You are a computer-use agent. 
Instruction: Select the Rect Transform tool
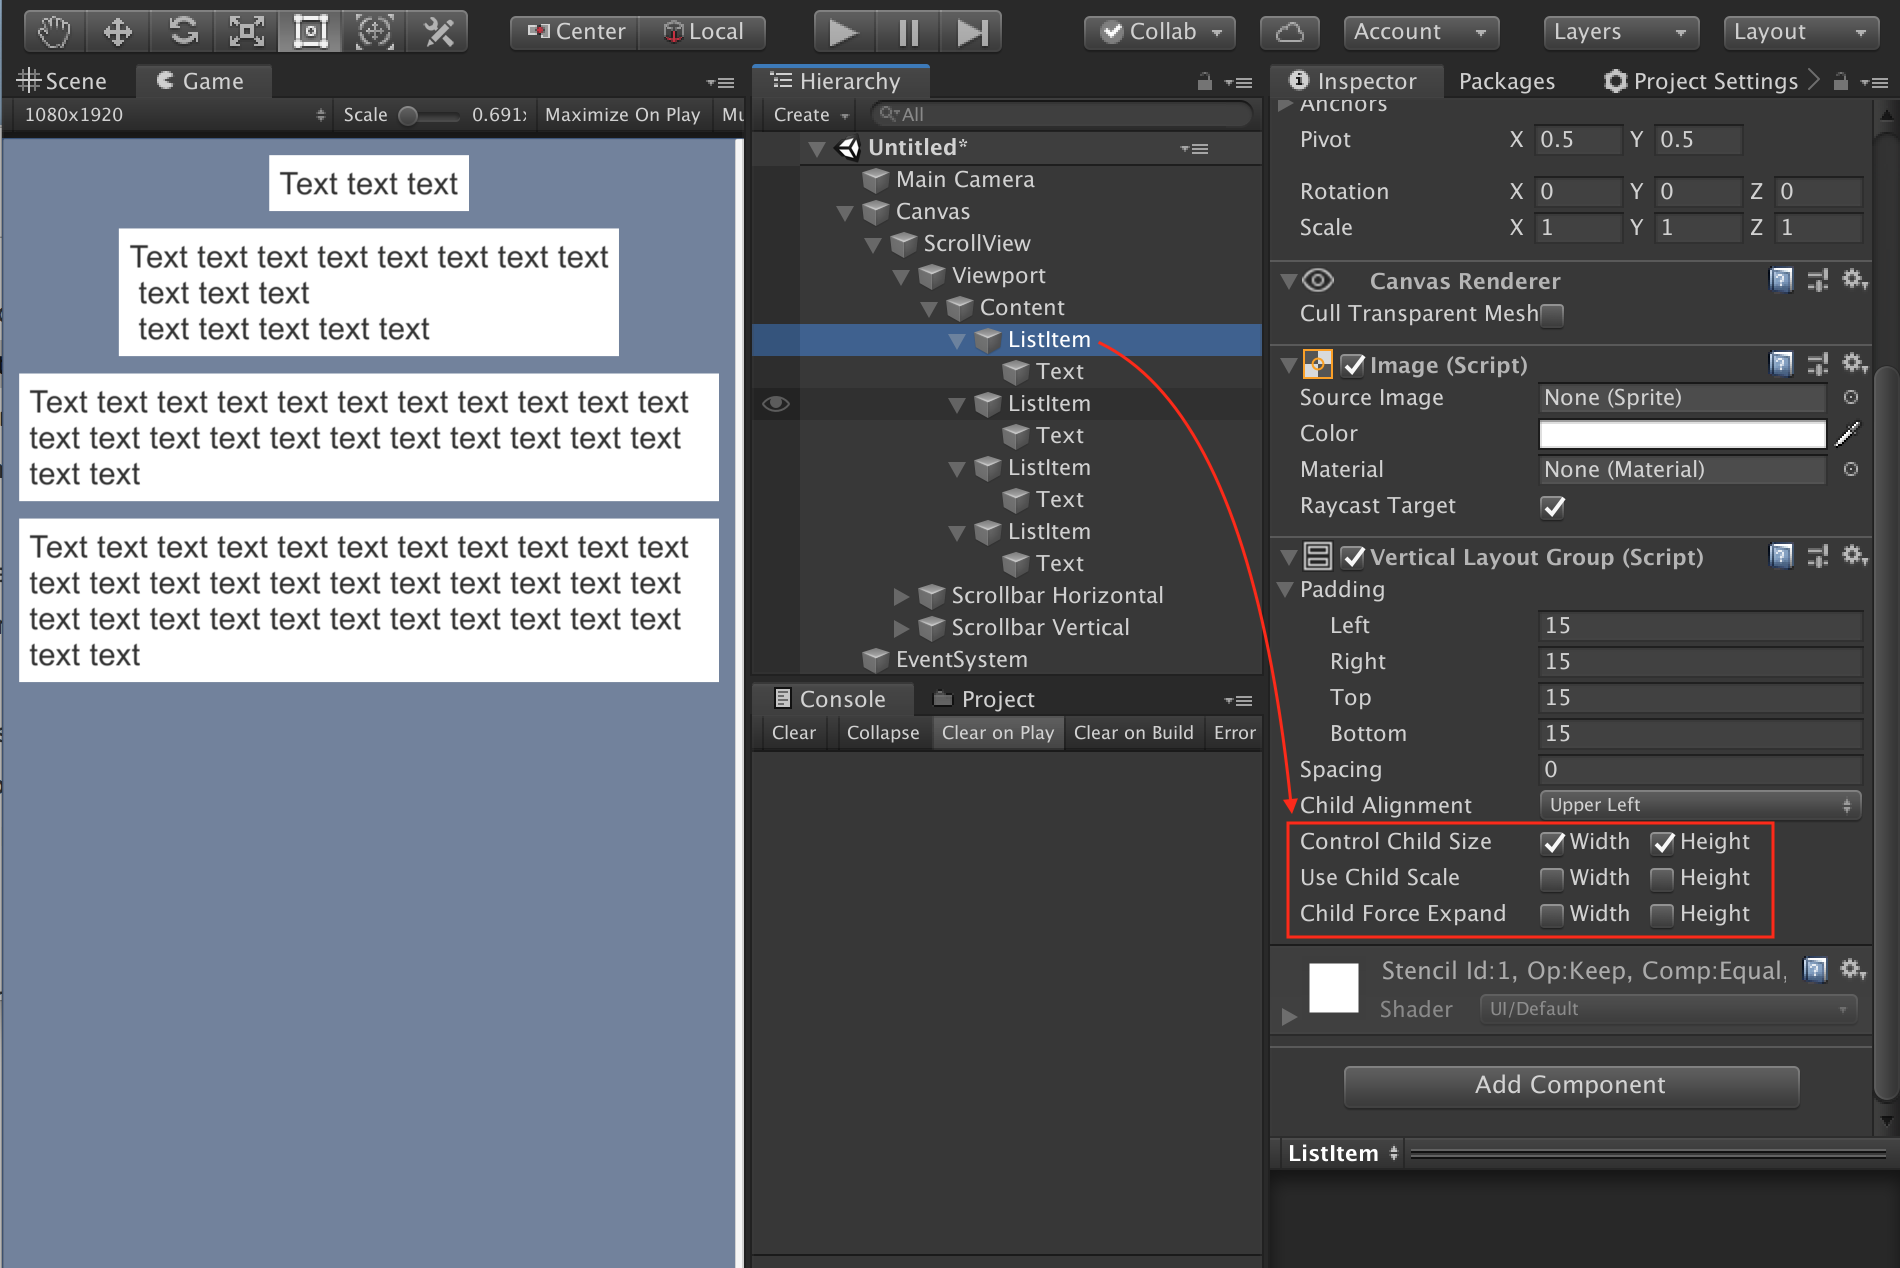pos(310,32)
